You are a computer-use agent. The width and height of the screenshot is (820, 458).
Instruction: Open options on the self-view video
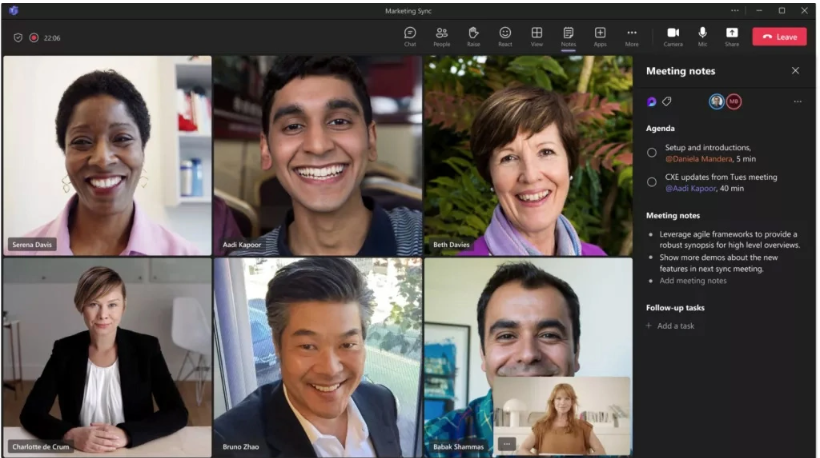[506, 444]
